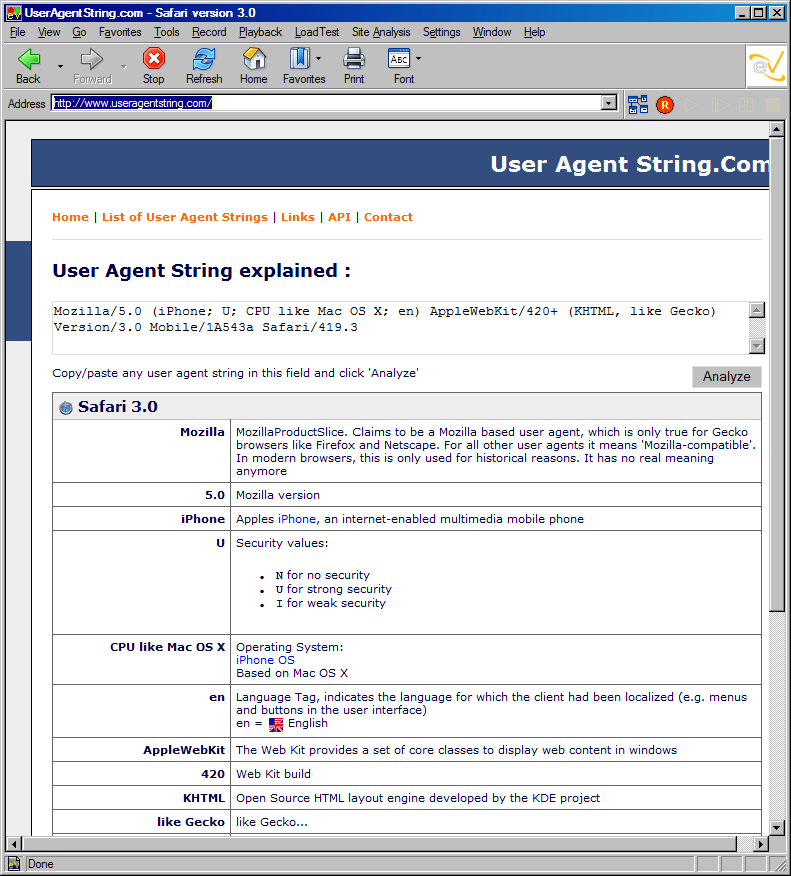Open the API link

(x=339, y=217)
